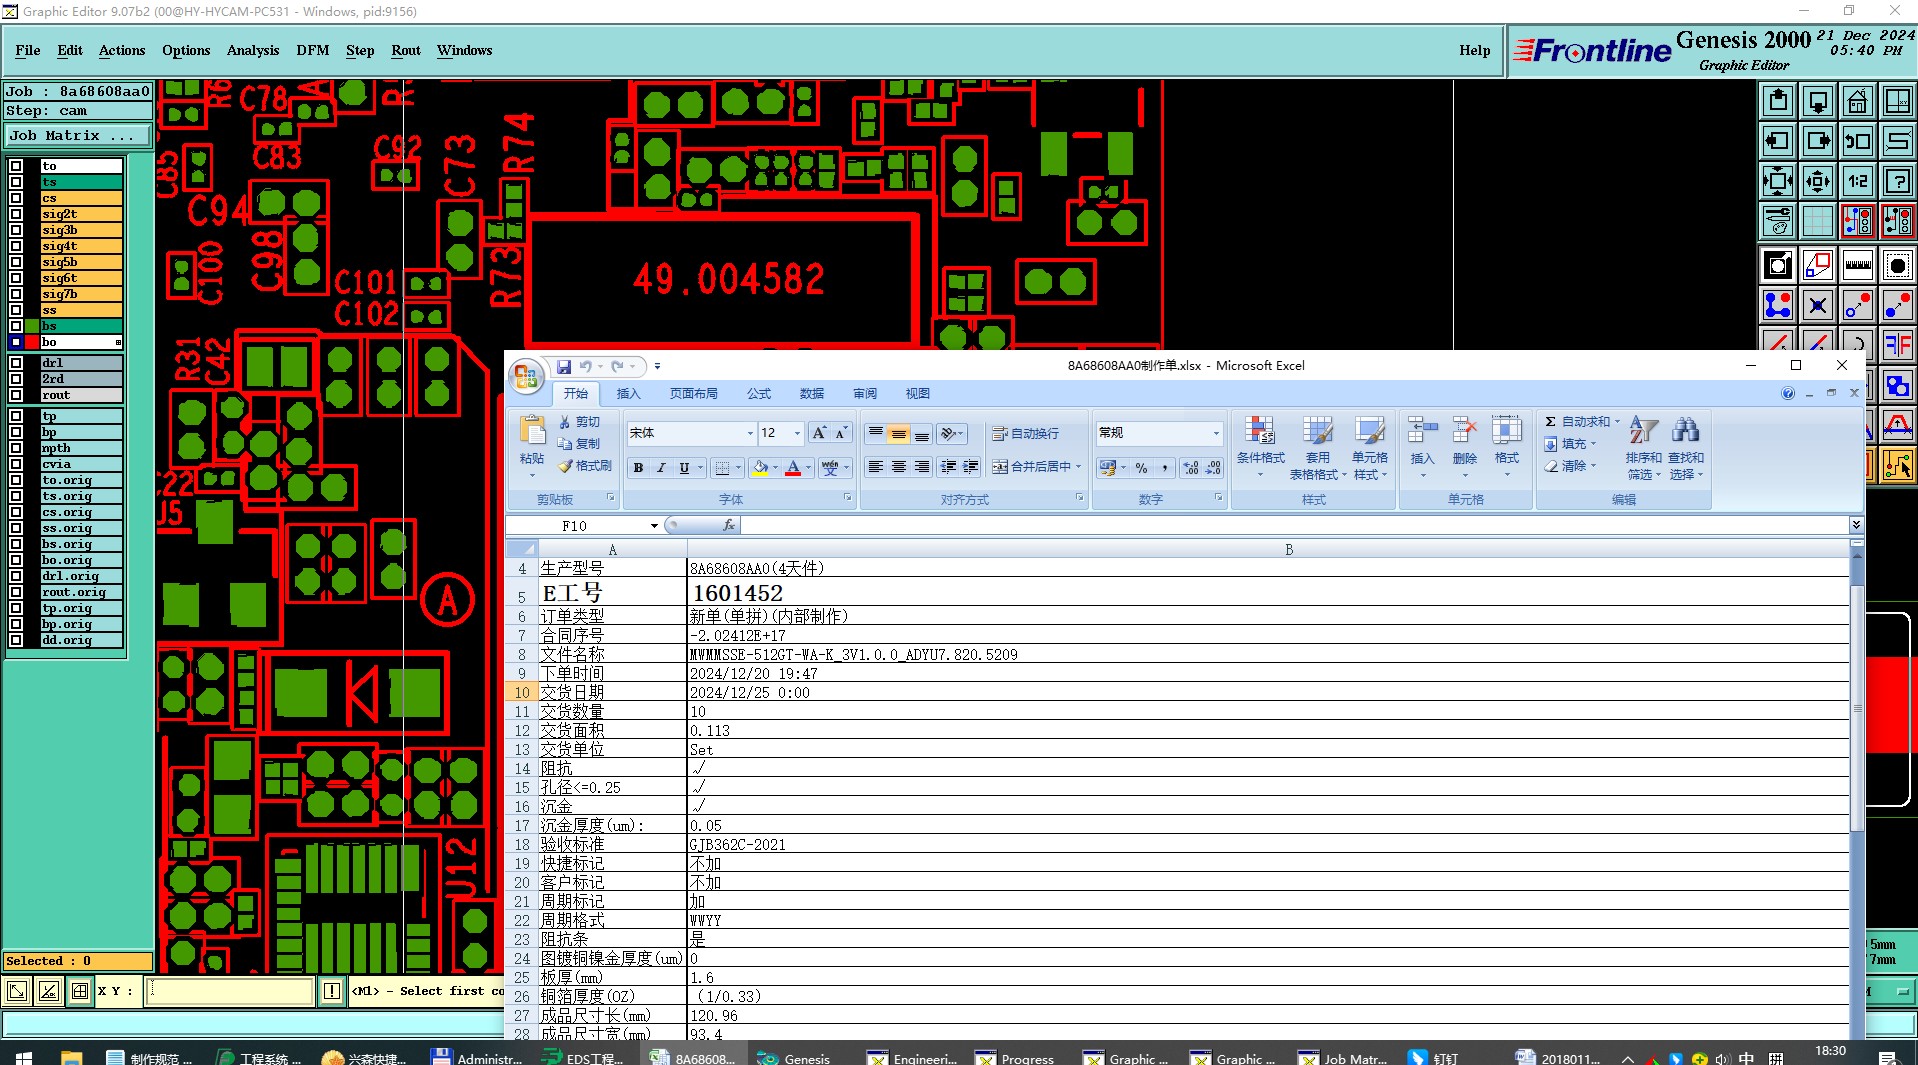1918x1065 pixels.
Task: Open the Merge and Center (合并后居中) dropdown arrow
Action: click(1078, 467)
